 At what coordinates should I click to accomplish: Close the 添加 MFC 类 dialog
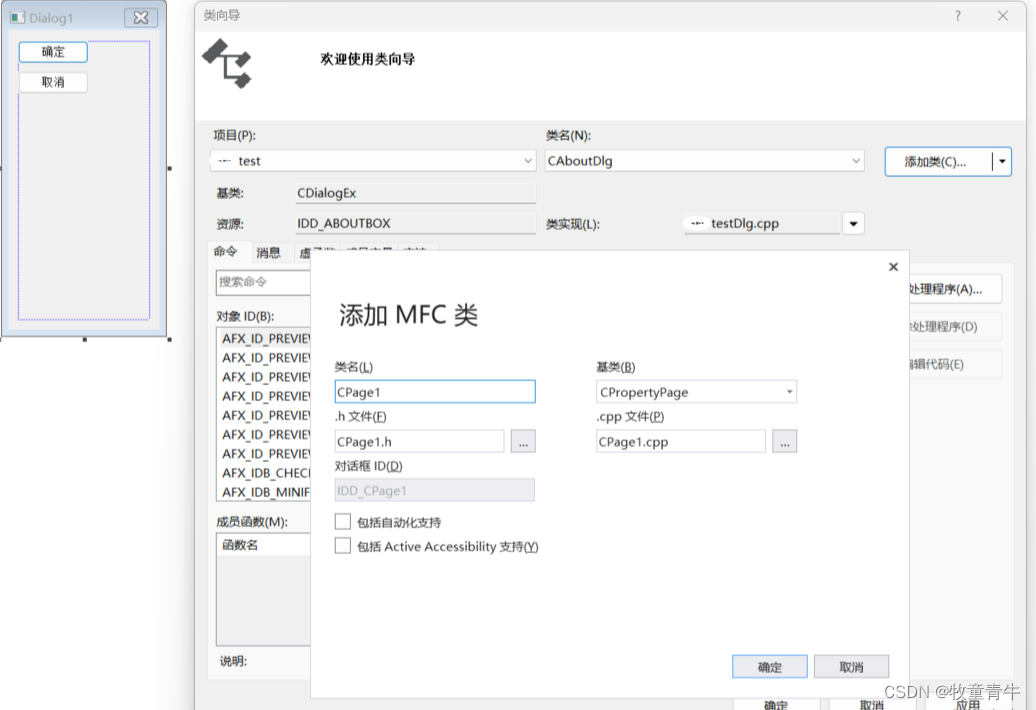(893, 267)
